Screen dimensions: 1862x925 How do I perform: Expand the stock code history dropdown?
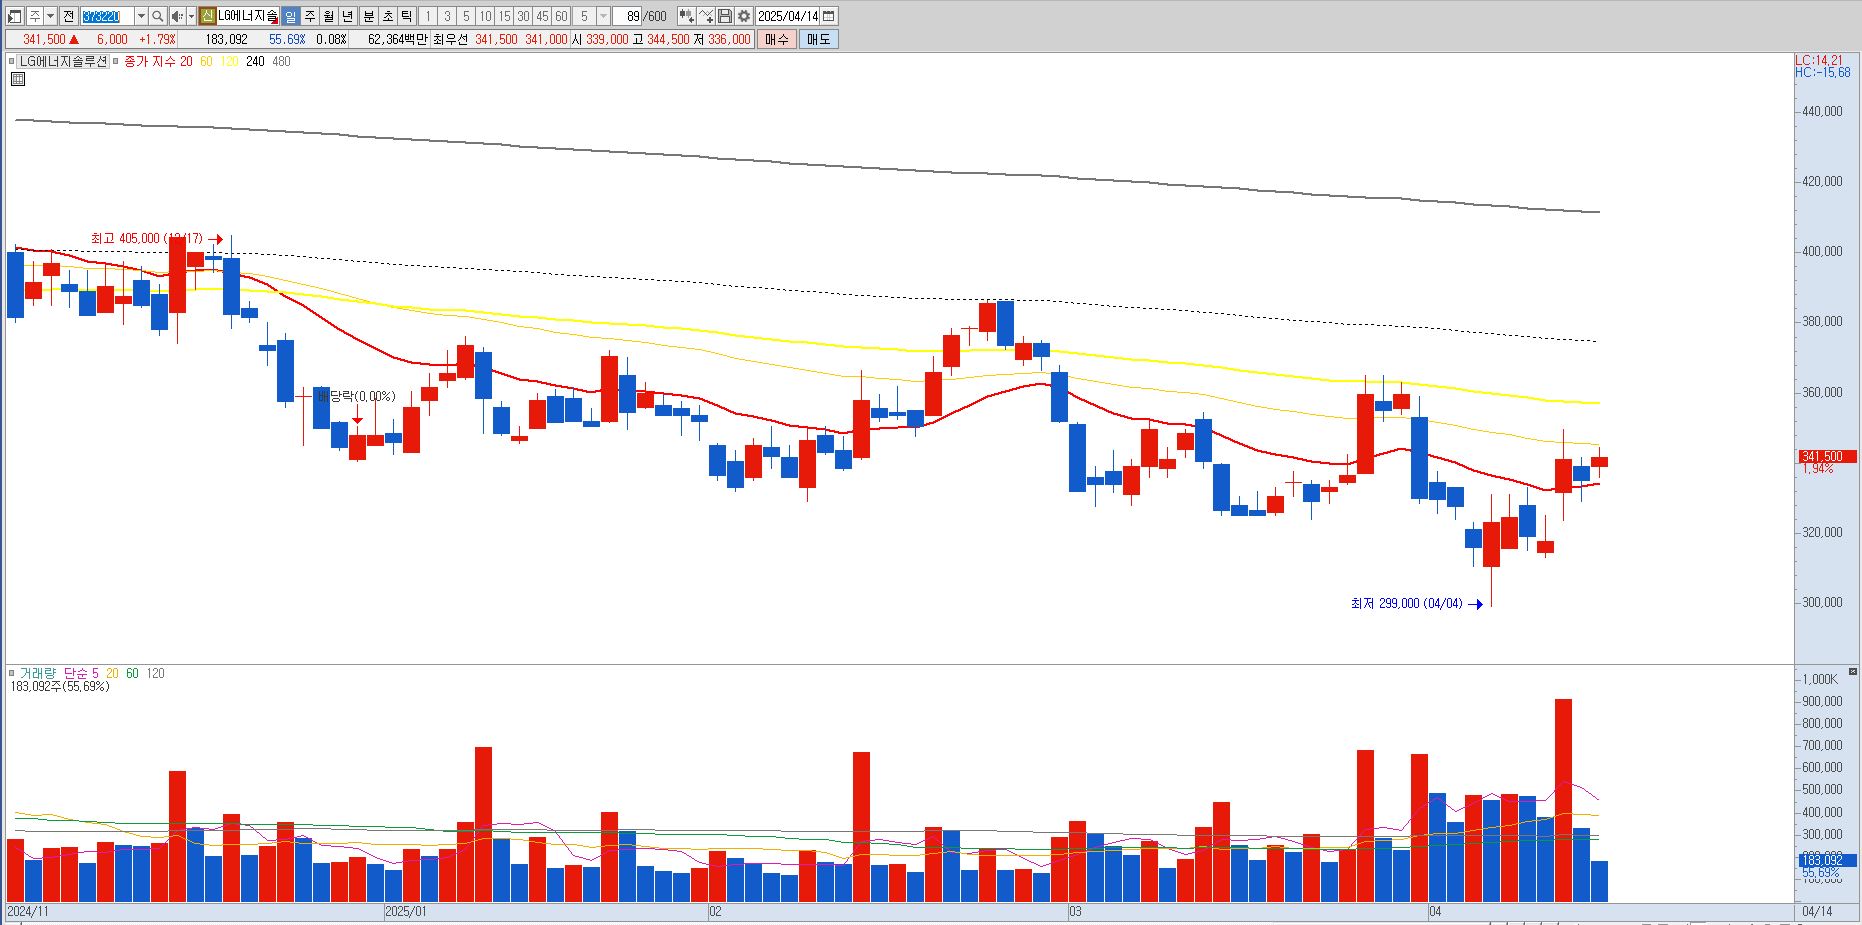(x=141, y=16)
